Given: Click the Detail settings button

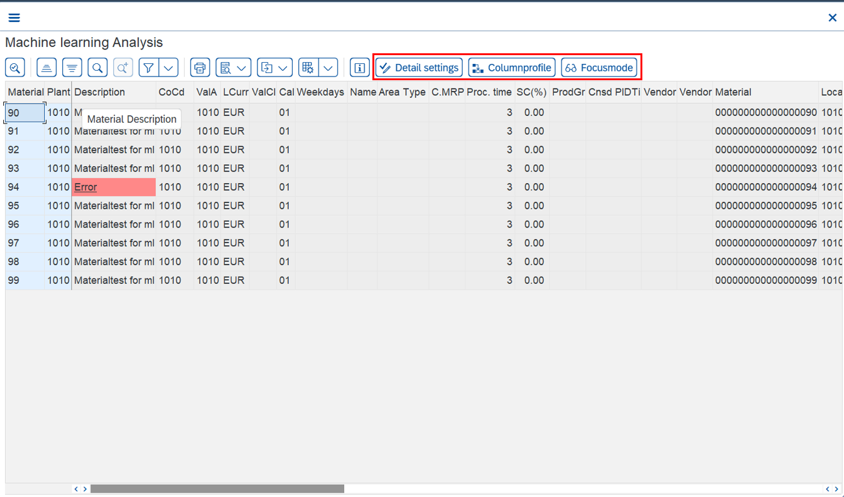Looking at the screenshot, I should [419, 68].
